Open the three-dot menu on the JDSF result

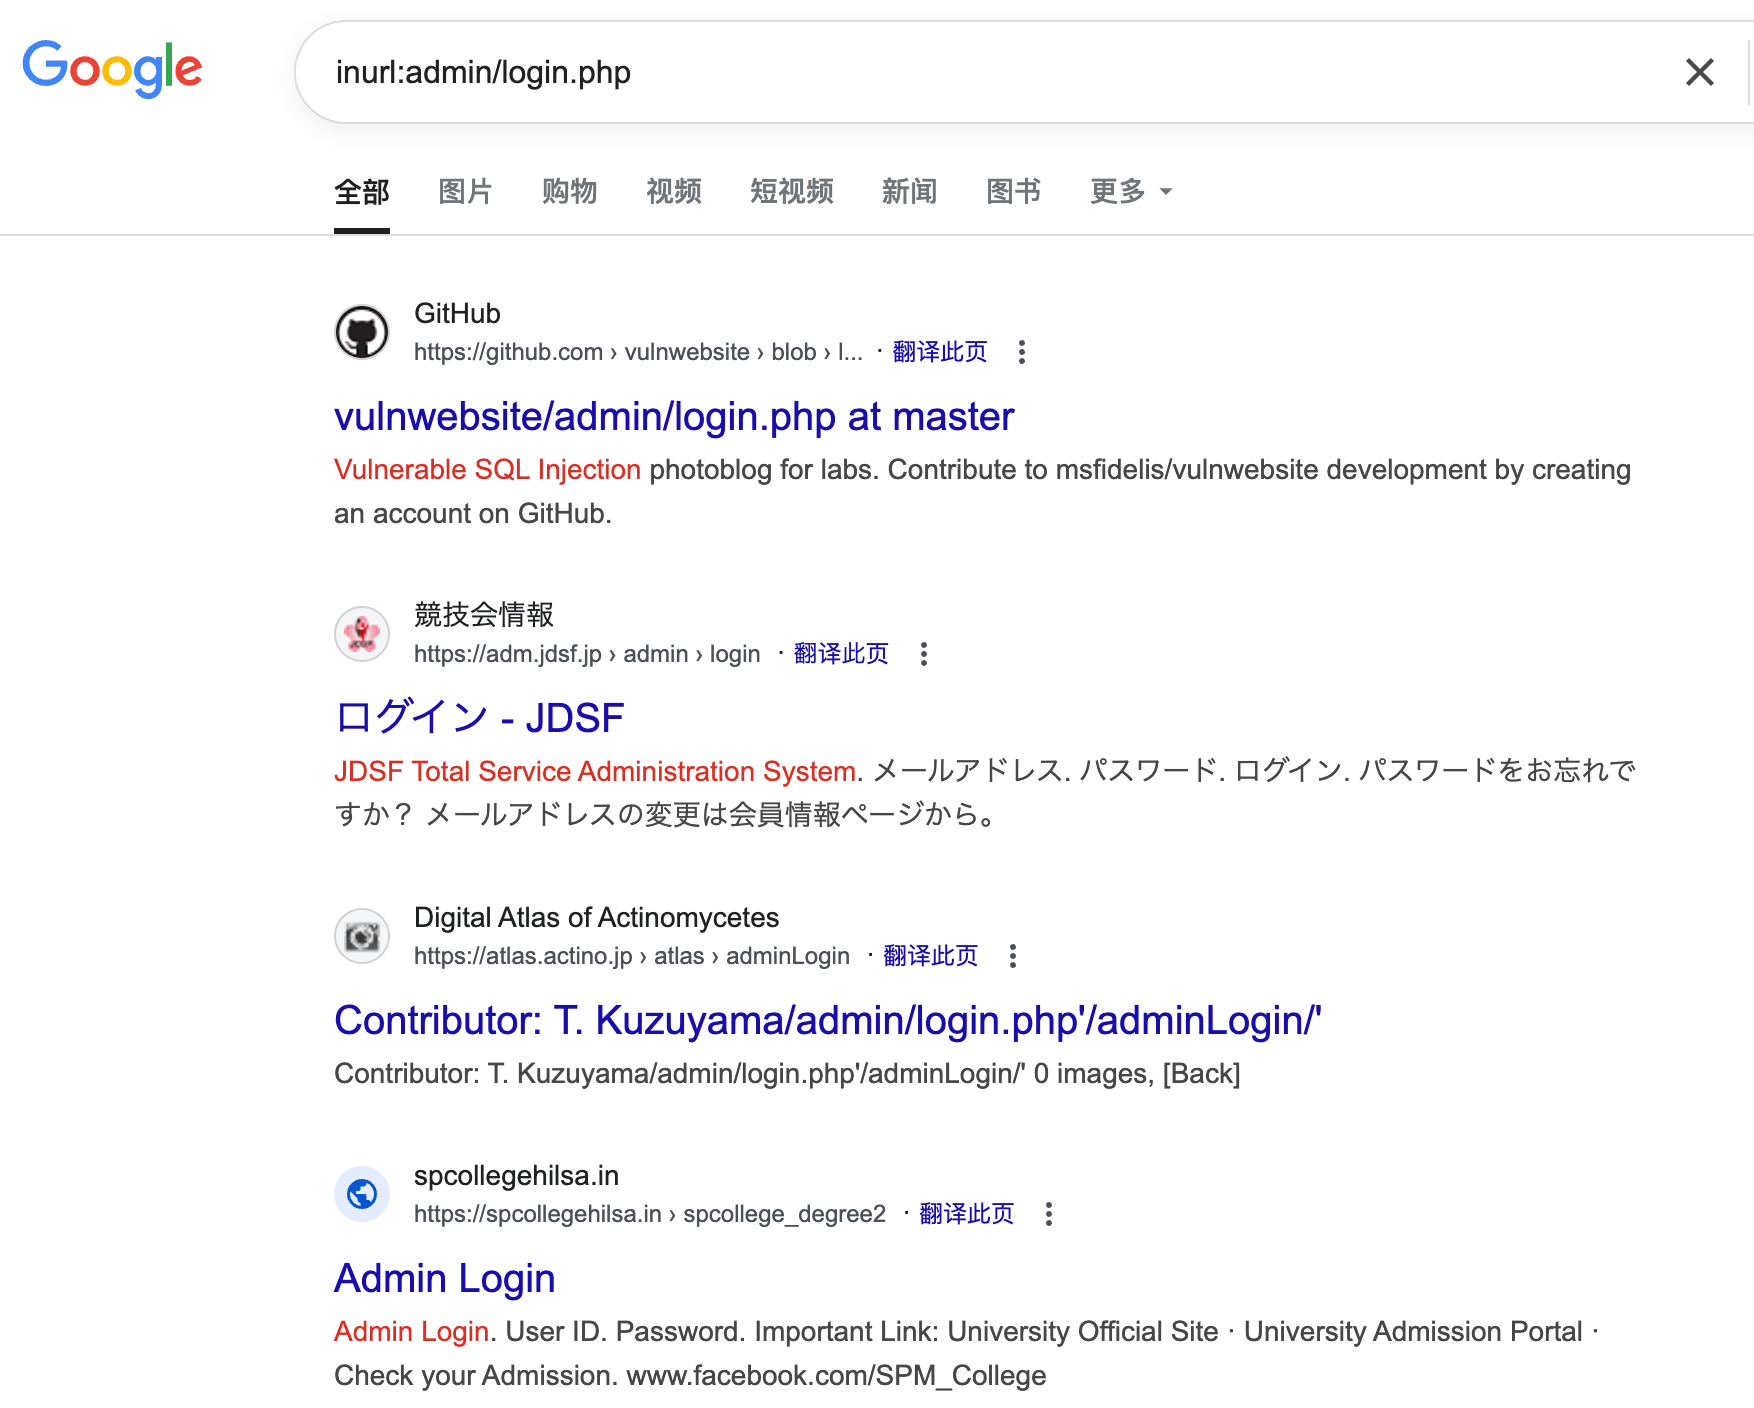pyautogui.click(x=924, y=654)
